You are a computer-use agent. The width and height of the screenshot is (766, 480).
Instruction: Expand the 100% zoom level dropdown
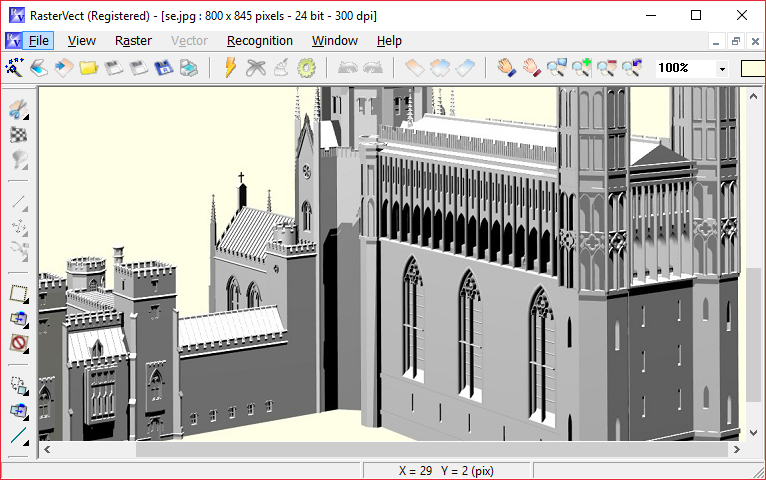coord(722,69)
